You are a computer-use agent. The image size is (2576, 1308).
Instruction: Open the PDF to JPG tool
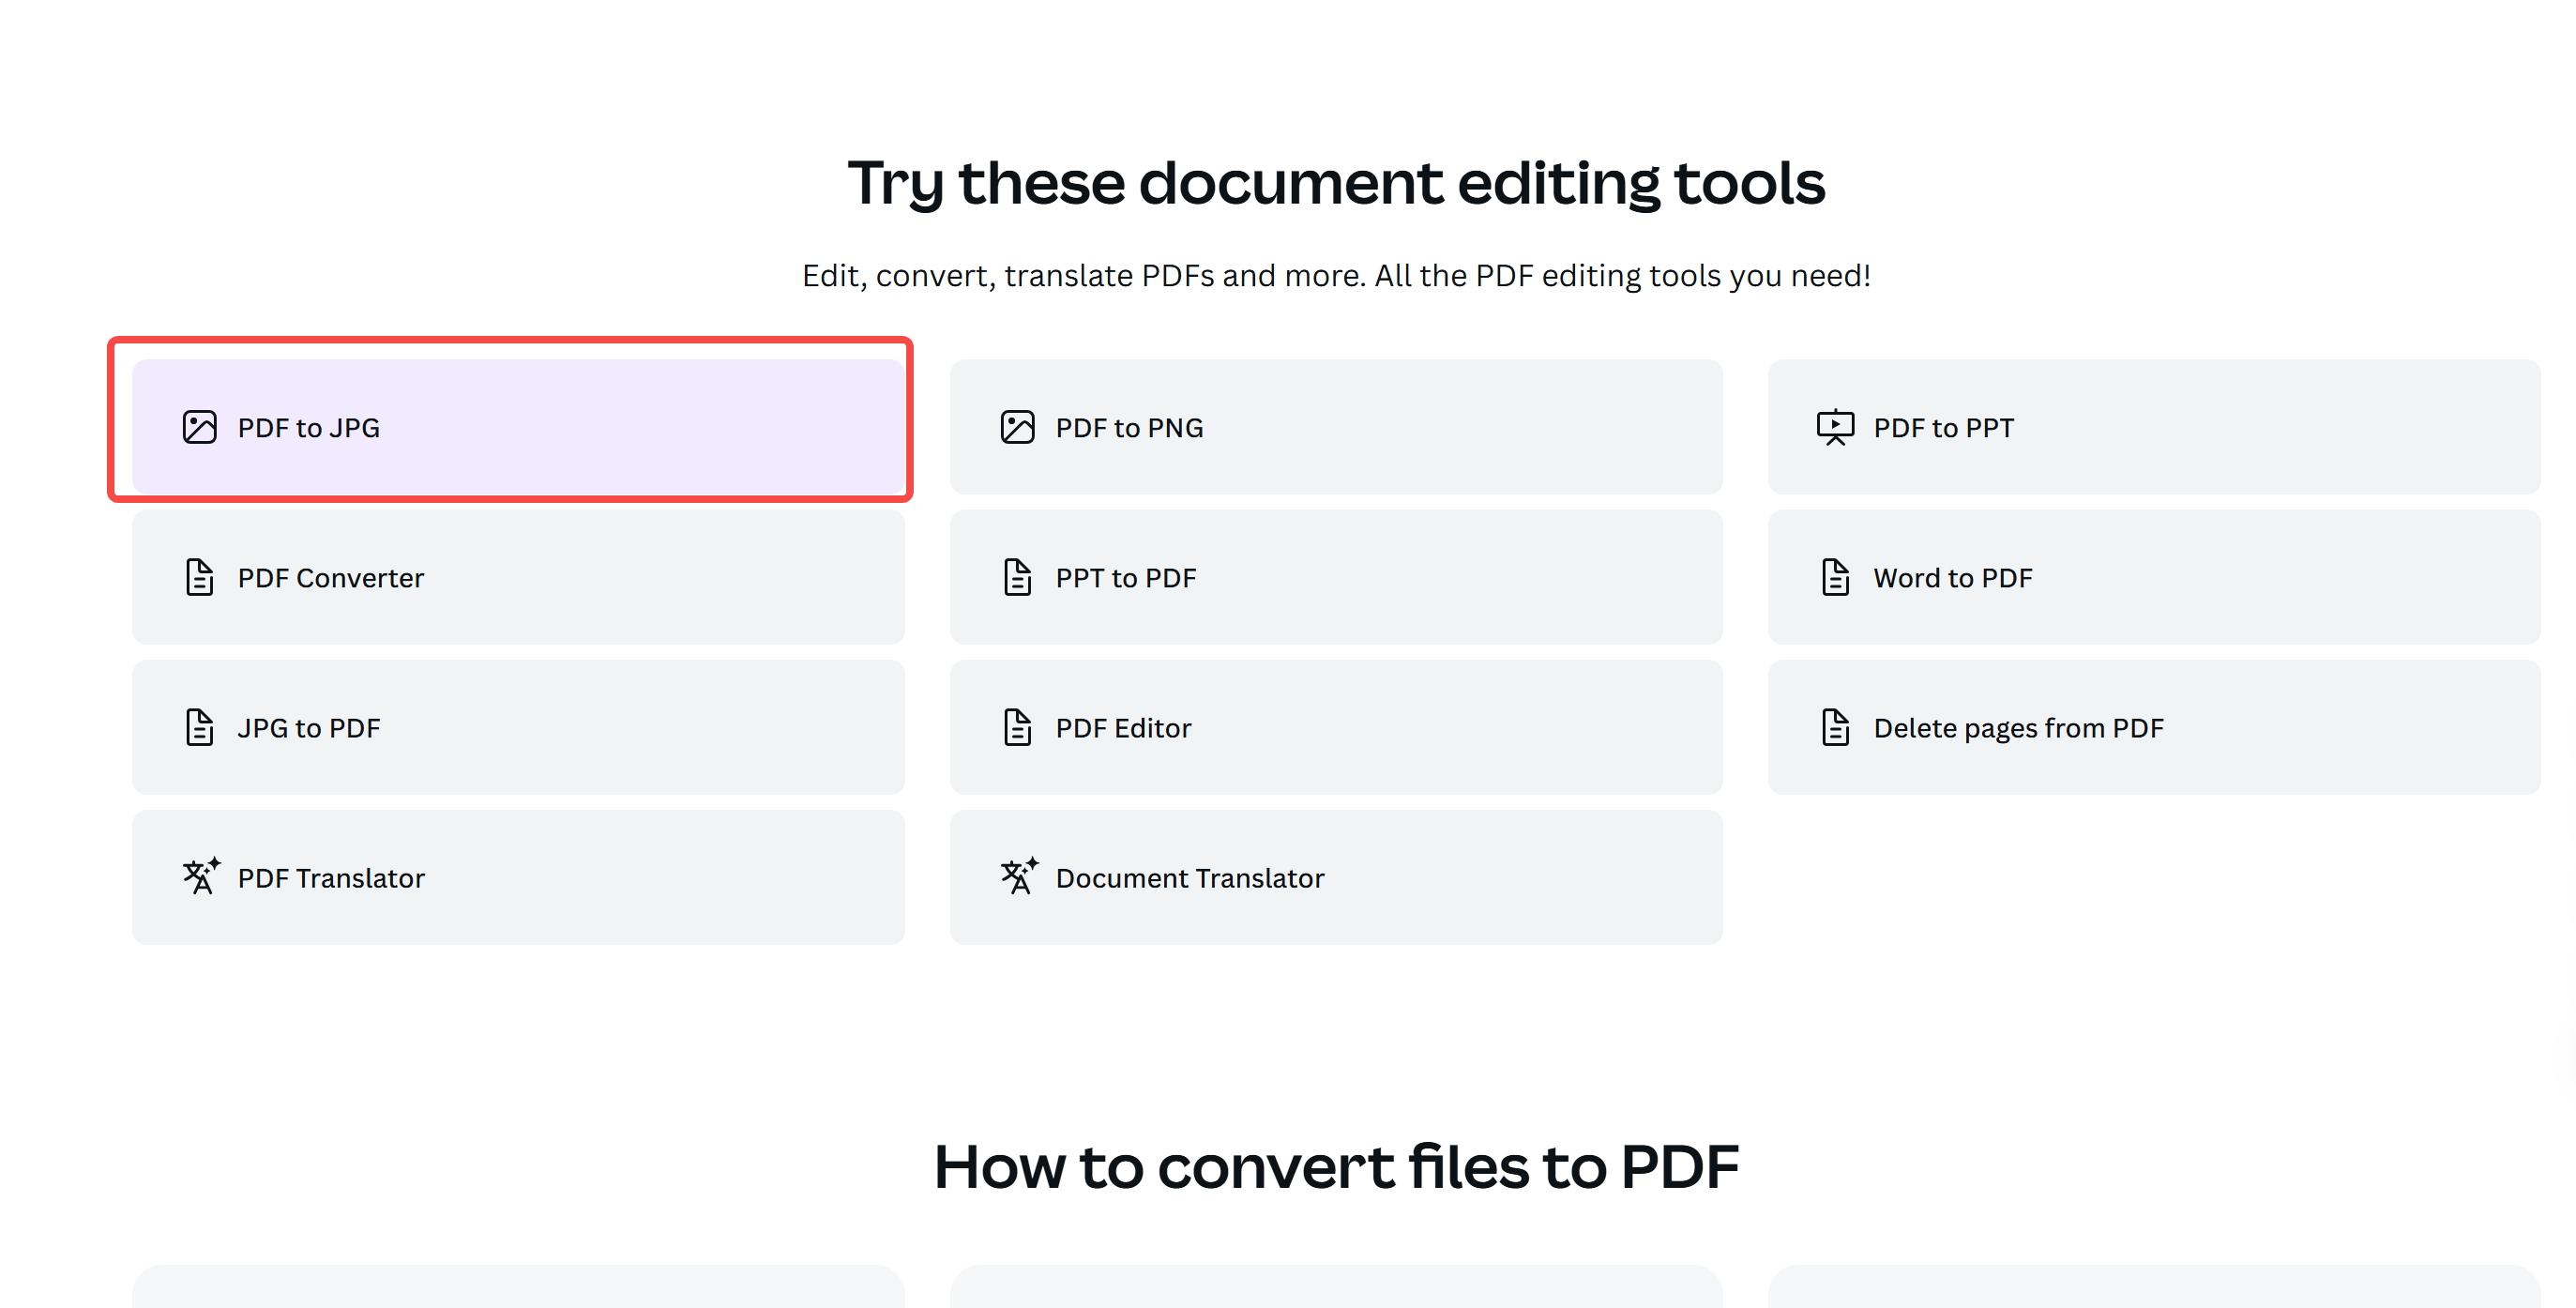(x=518, y=427)
